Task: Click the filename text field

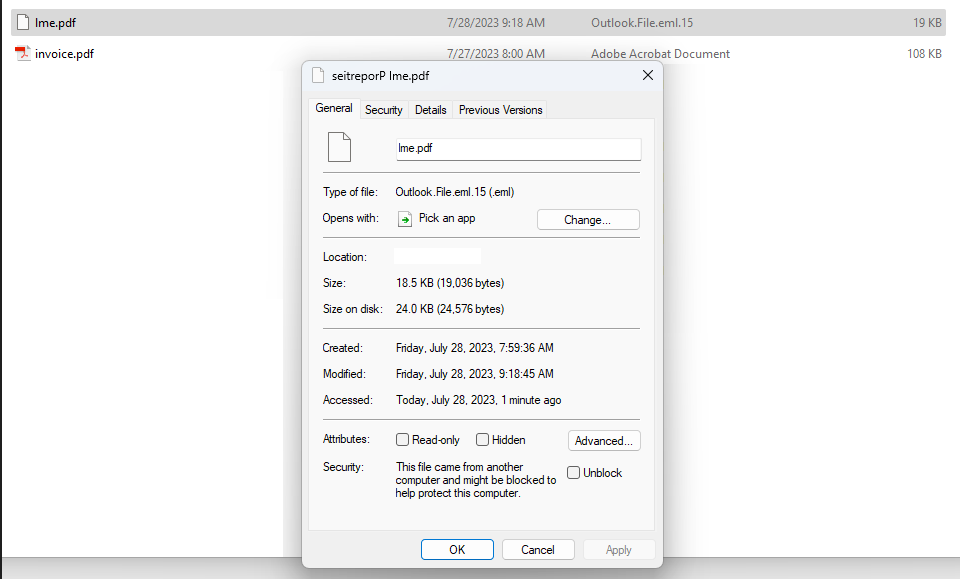Action: click(518, 149)
